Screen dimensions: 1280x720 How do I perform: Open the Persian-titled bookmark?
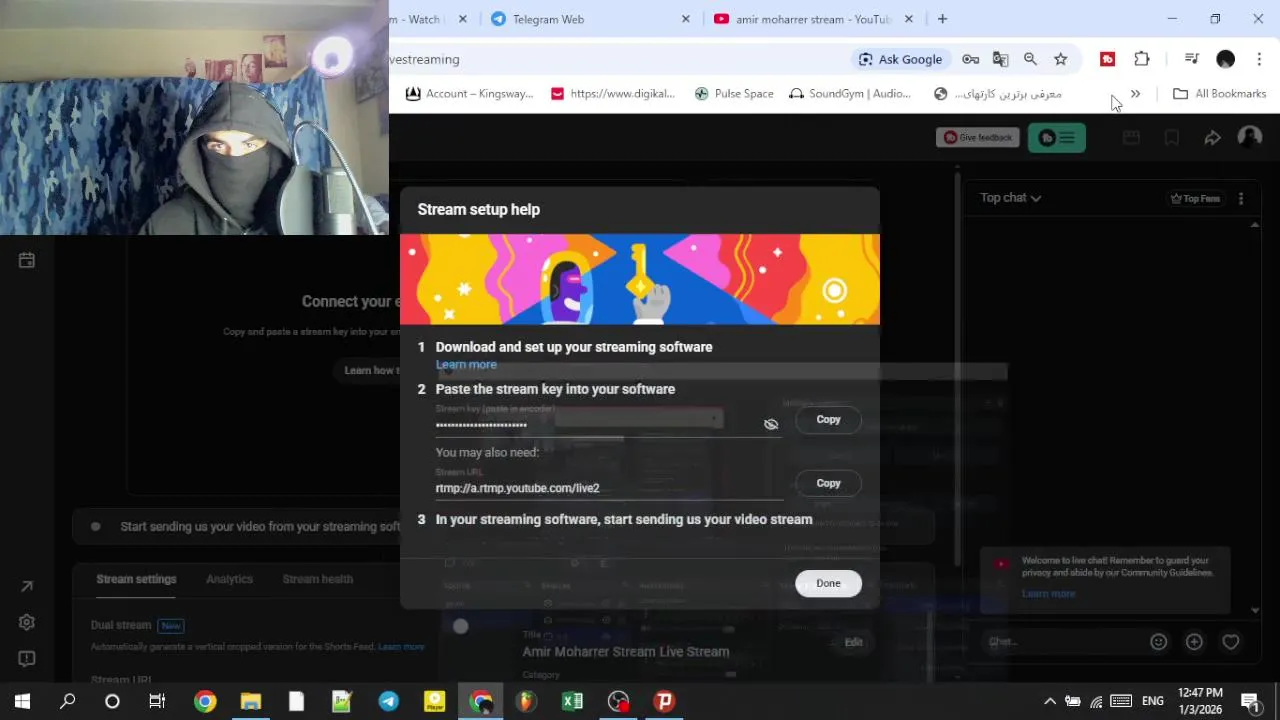pyautogui.click(x=998, y=94)
